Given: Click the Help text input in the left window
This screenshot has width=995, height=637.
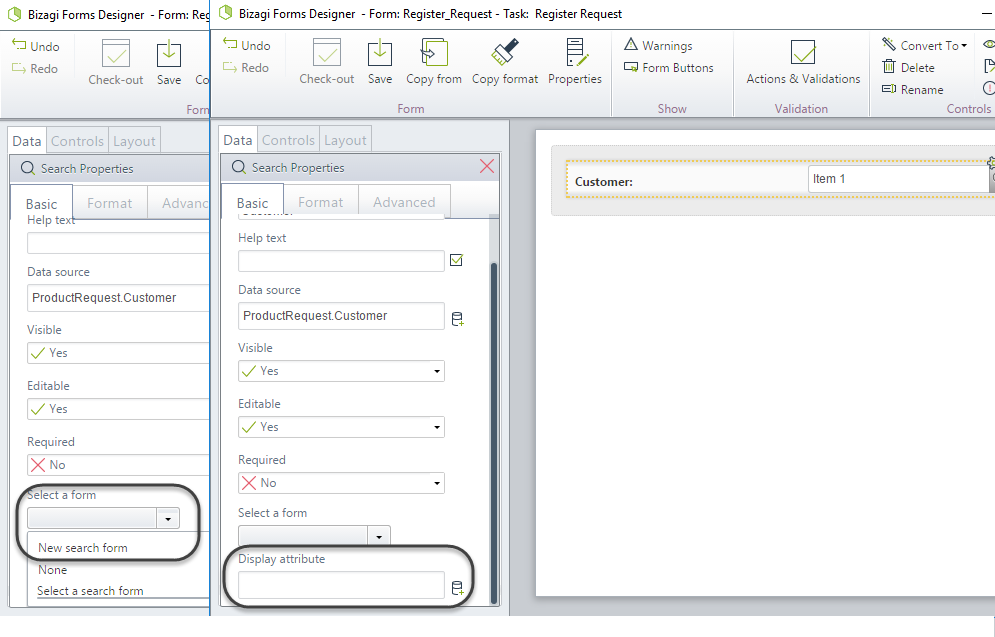Looking at the screenshot, I should click(x=118, y=243).
